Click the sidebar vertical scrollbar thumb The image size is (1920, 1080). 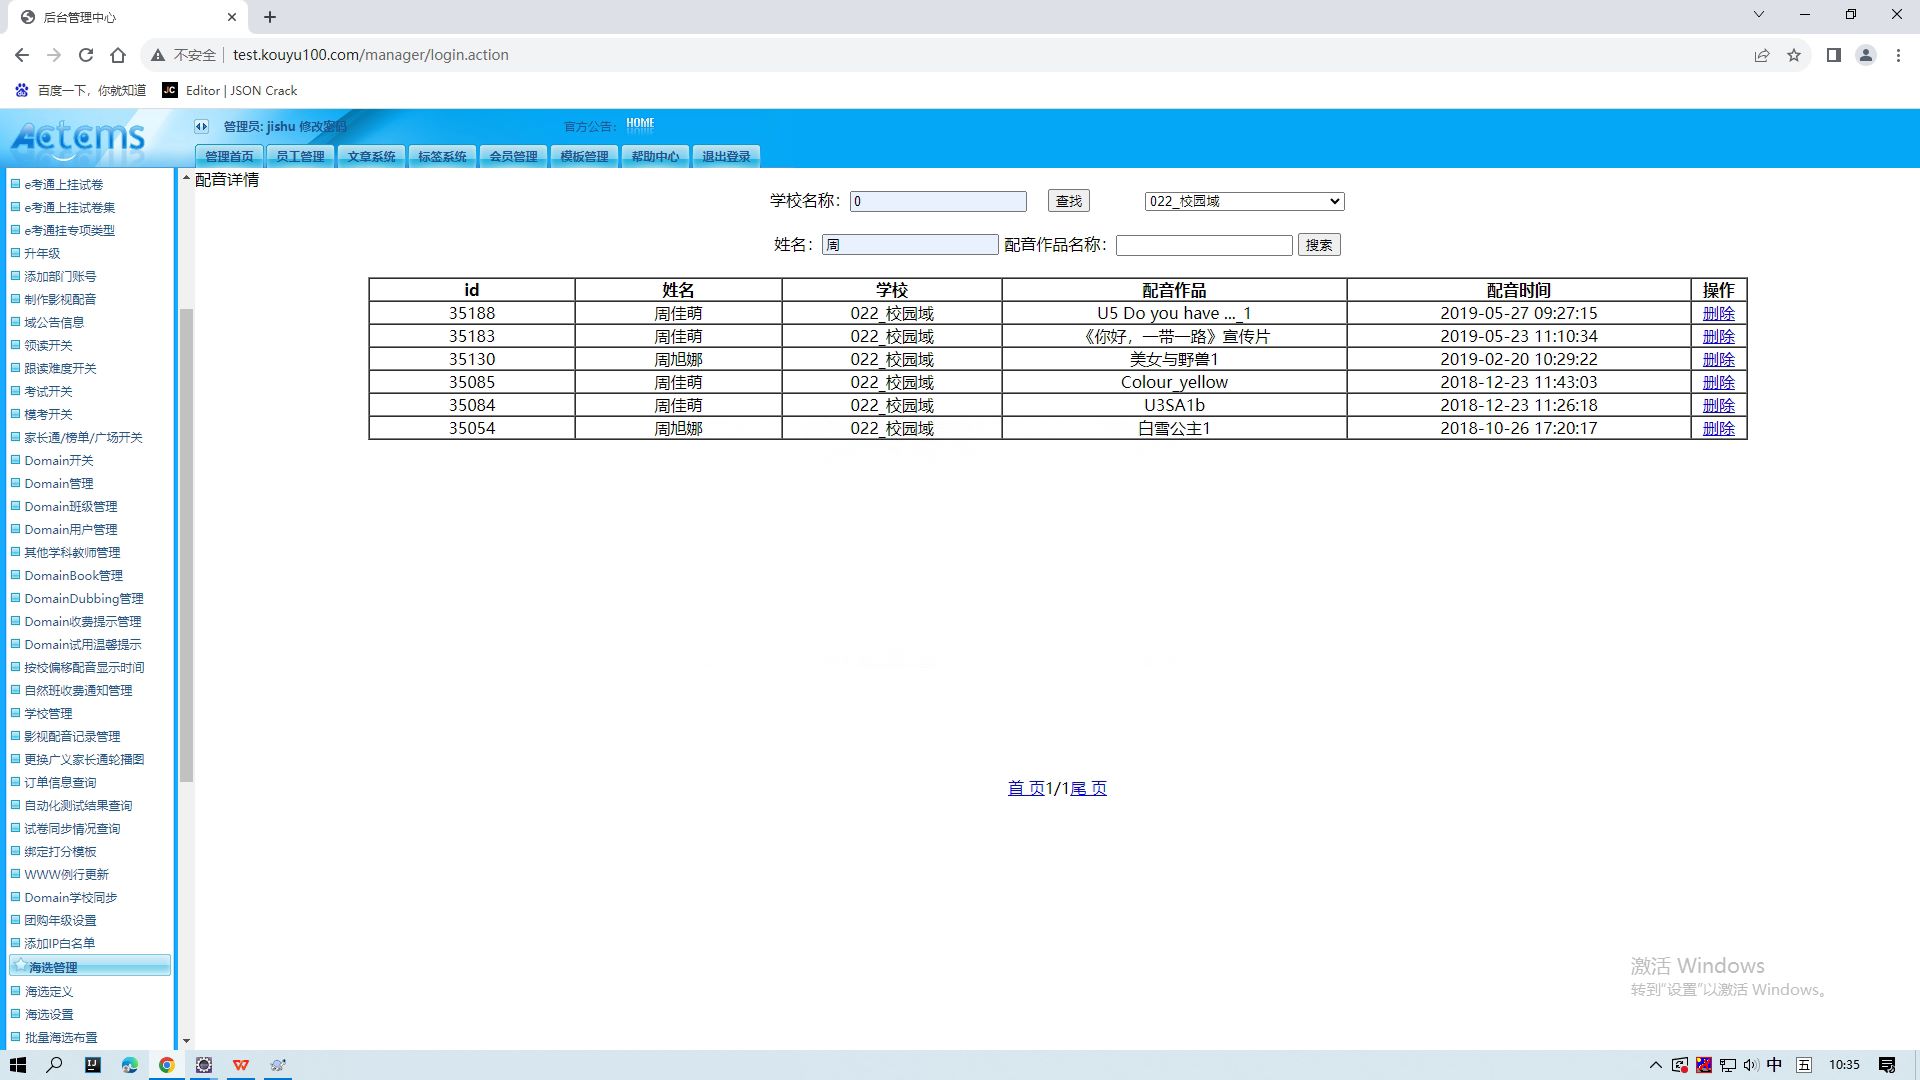pyautogui.click(x=186, y=545)
